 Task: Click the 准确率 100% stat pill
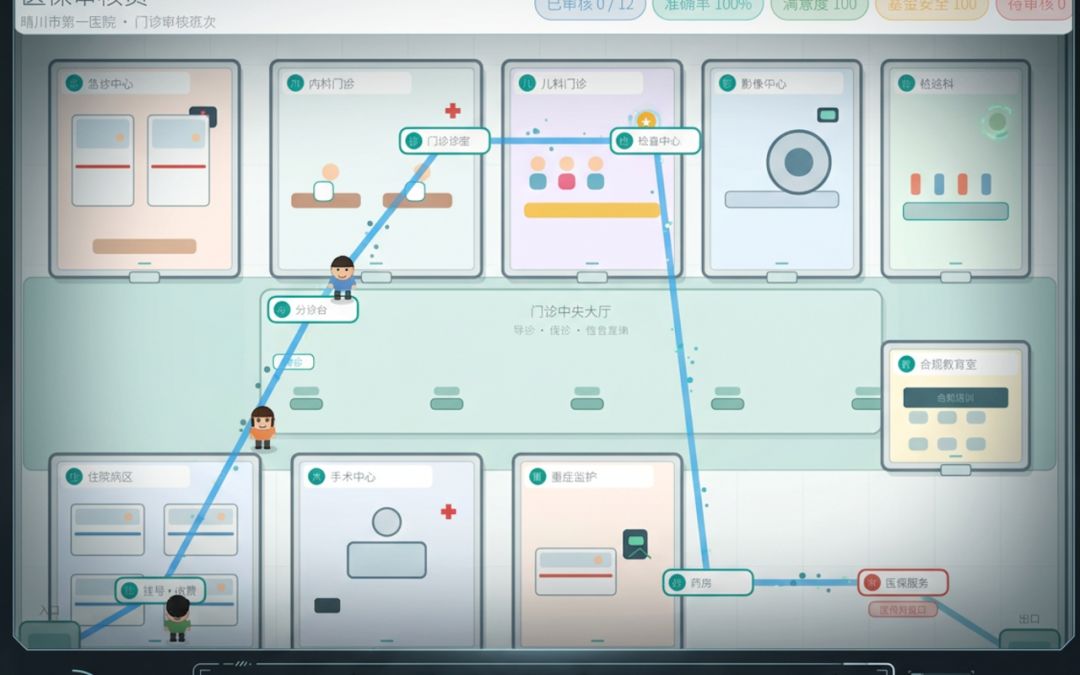tap(708, 7)
